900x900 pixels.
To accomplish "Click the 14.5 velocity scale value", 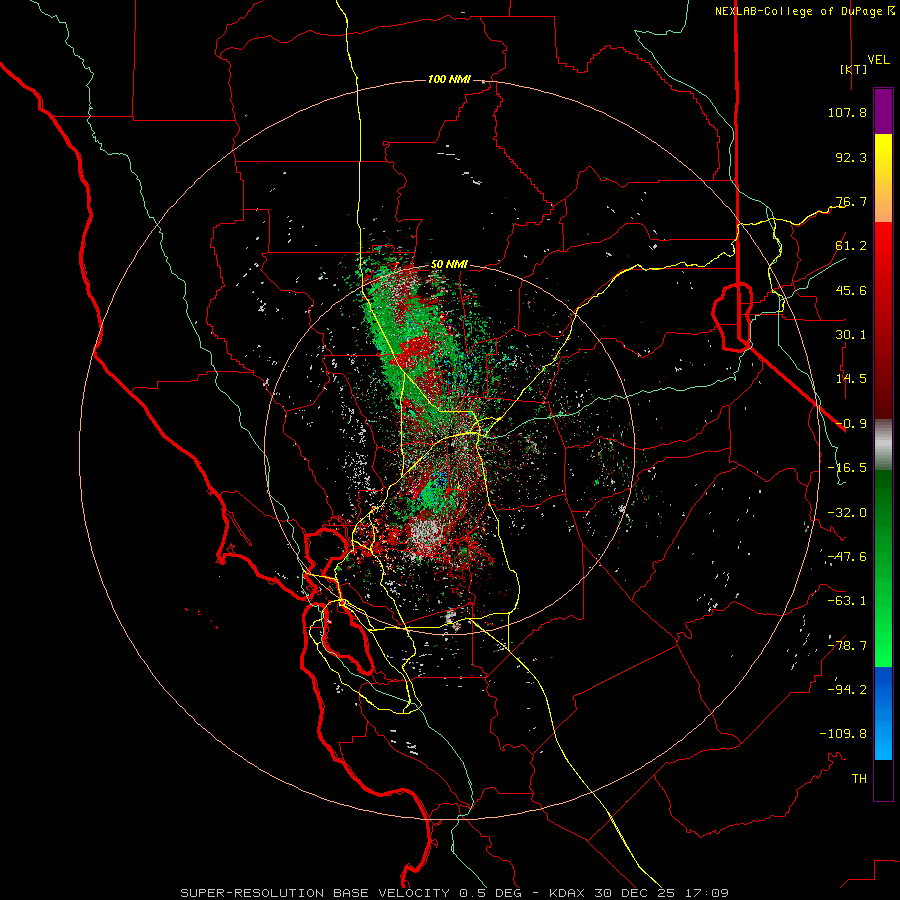I will tap(851, 379).
